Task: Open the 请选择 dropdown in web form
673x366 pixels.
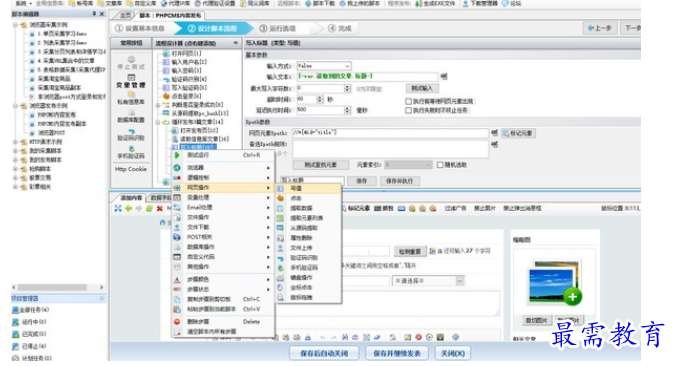Action: coord(428,281)
